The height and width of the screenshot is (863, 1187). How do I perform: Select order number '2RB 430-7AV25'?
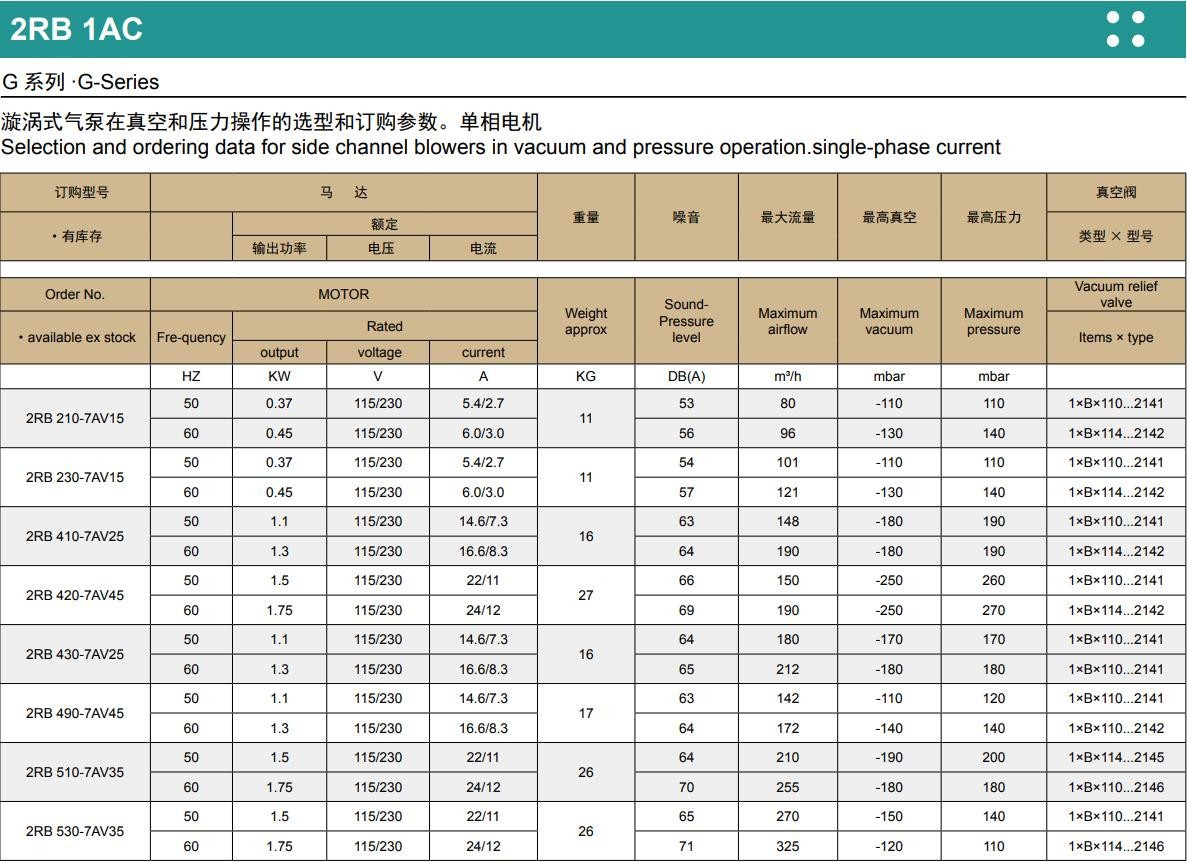point(75,654)
